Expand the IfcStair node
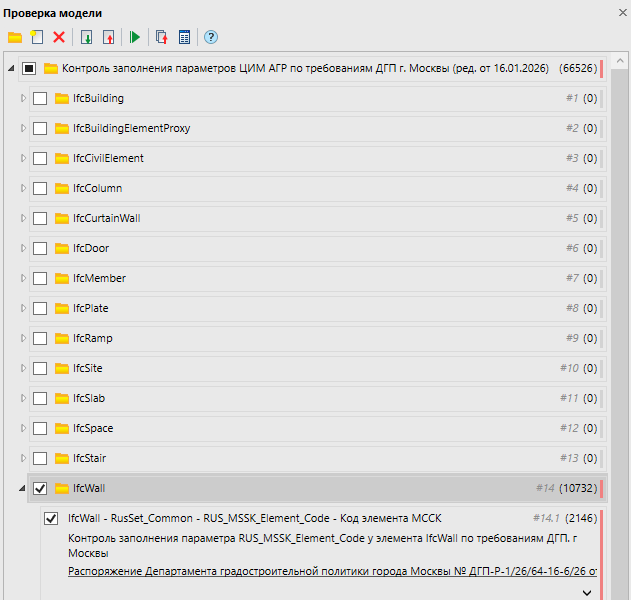The width and height of the screenshot is (631, 600). pos(23,458)
